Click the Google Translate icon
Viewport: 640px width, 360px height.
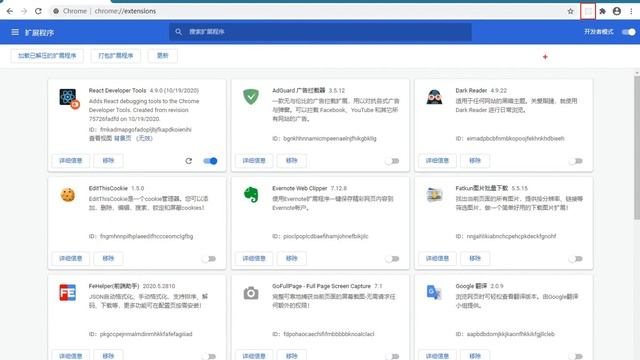point(434,292)
